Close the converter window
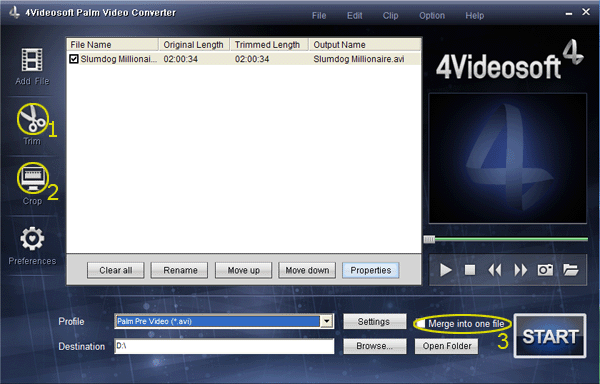This screenshot has width=600, height=384. coord(586,12)
